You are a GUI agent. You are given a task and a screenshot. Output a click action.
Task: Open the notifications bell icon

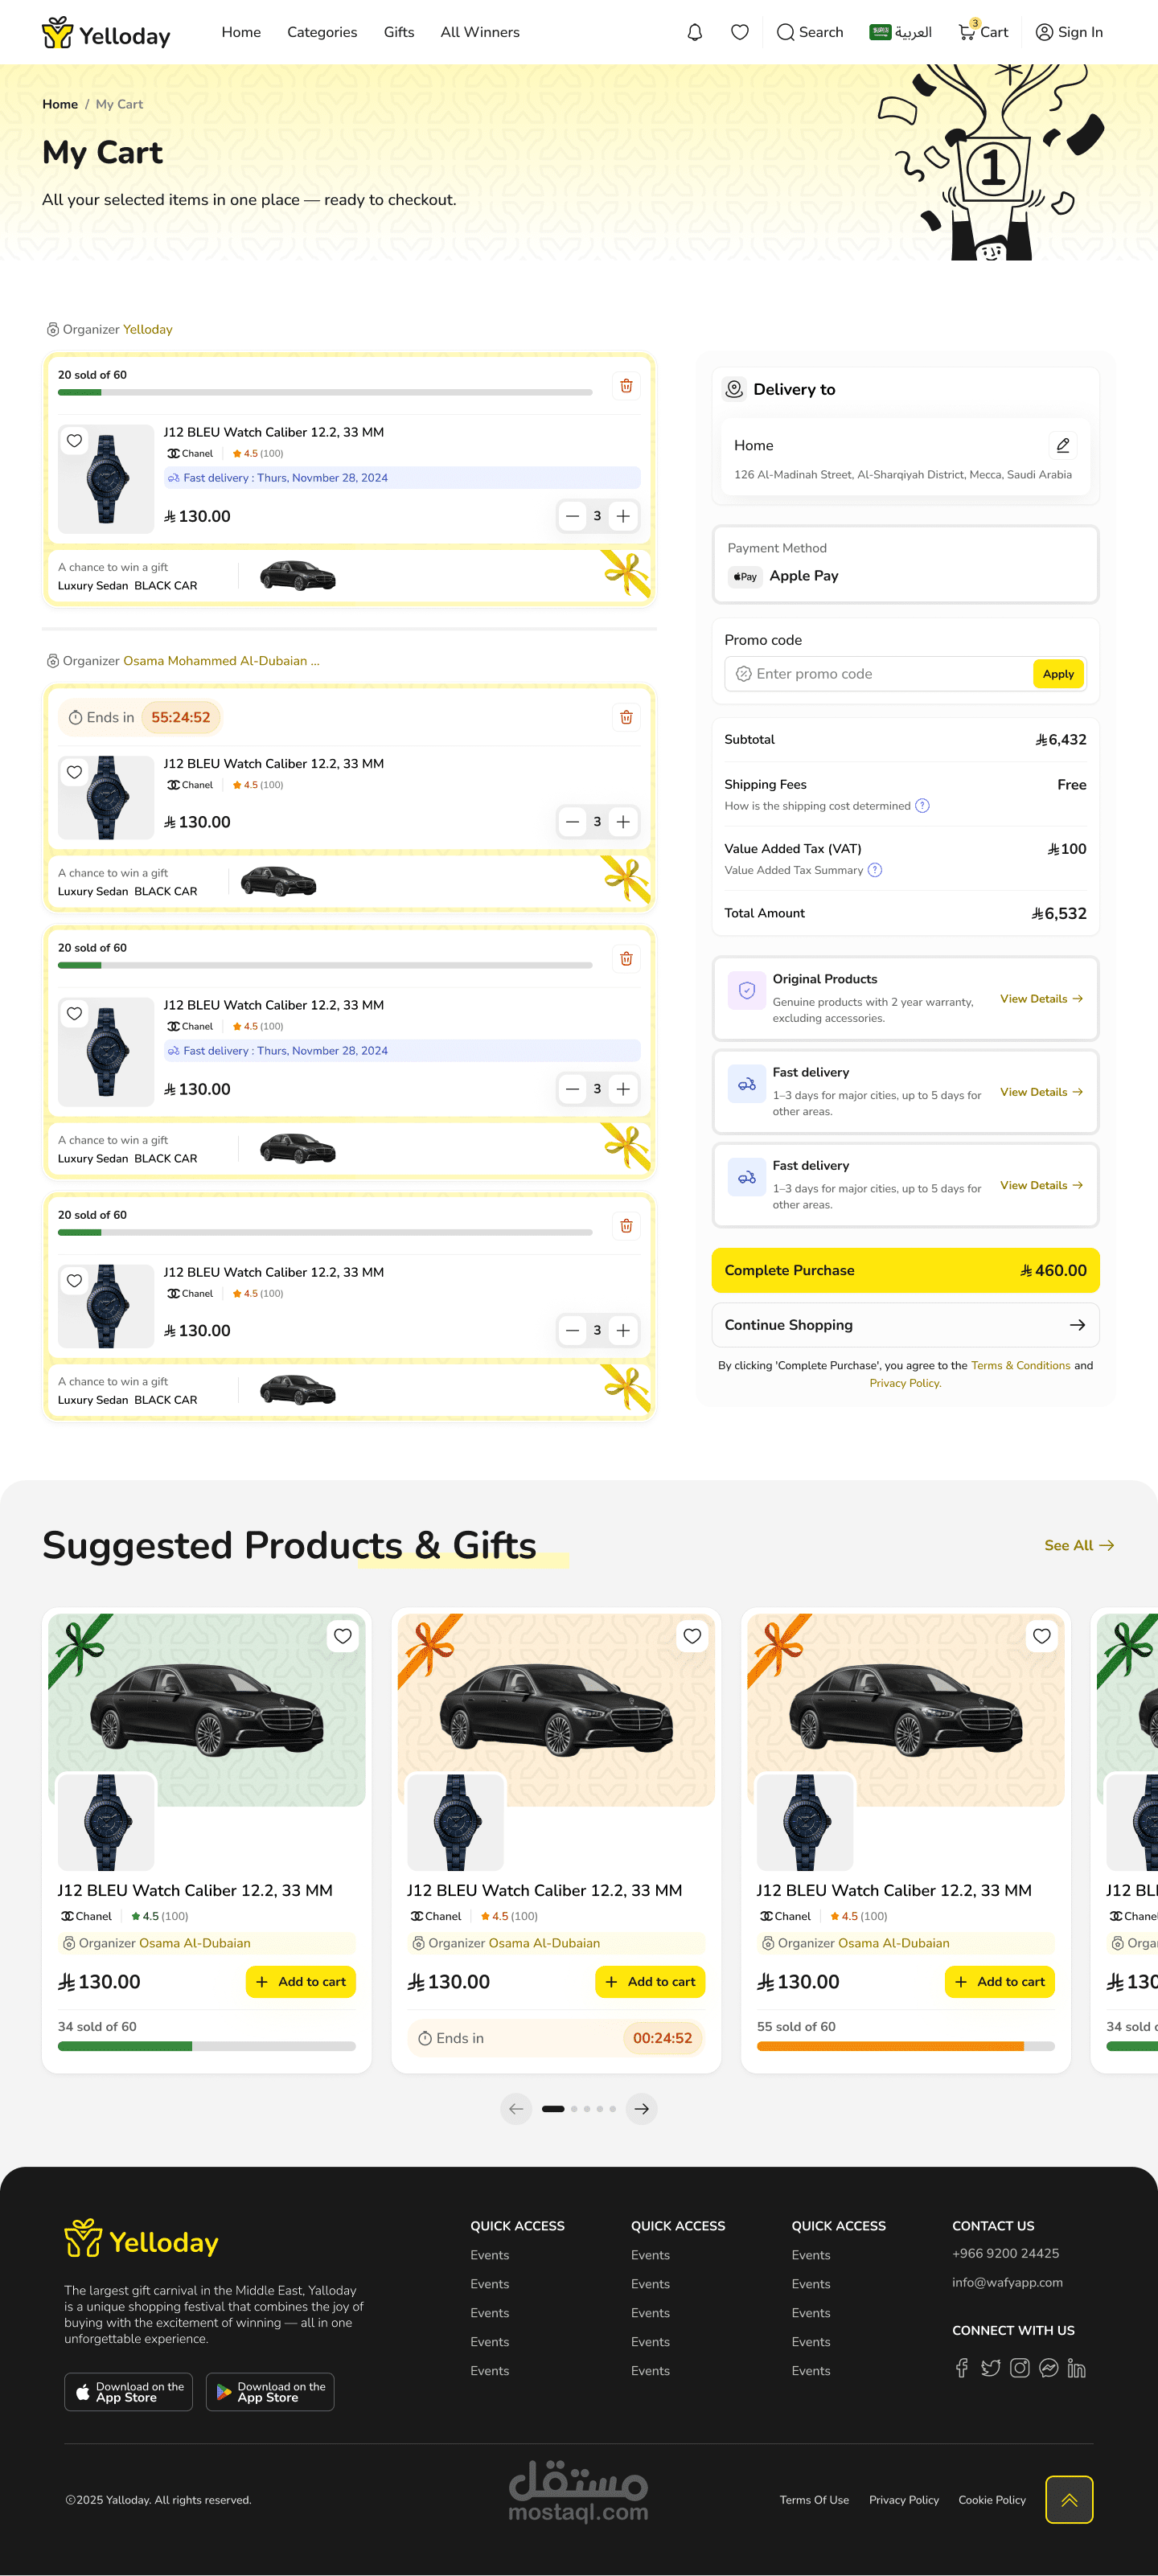tap(695, 32)
